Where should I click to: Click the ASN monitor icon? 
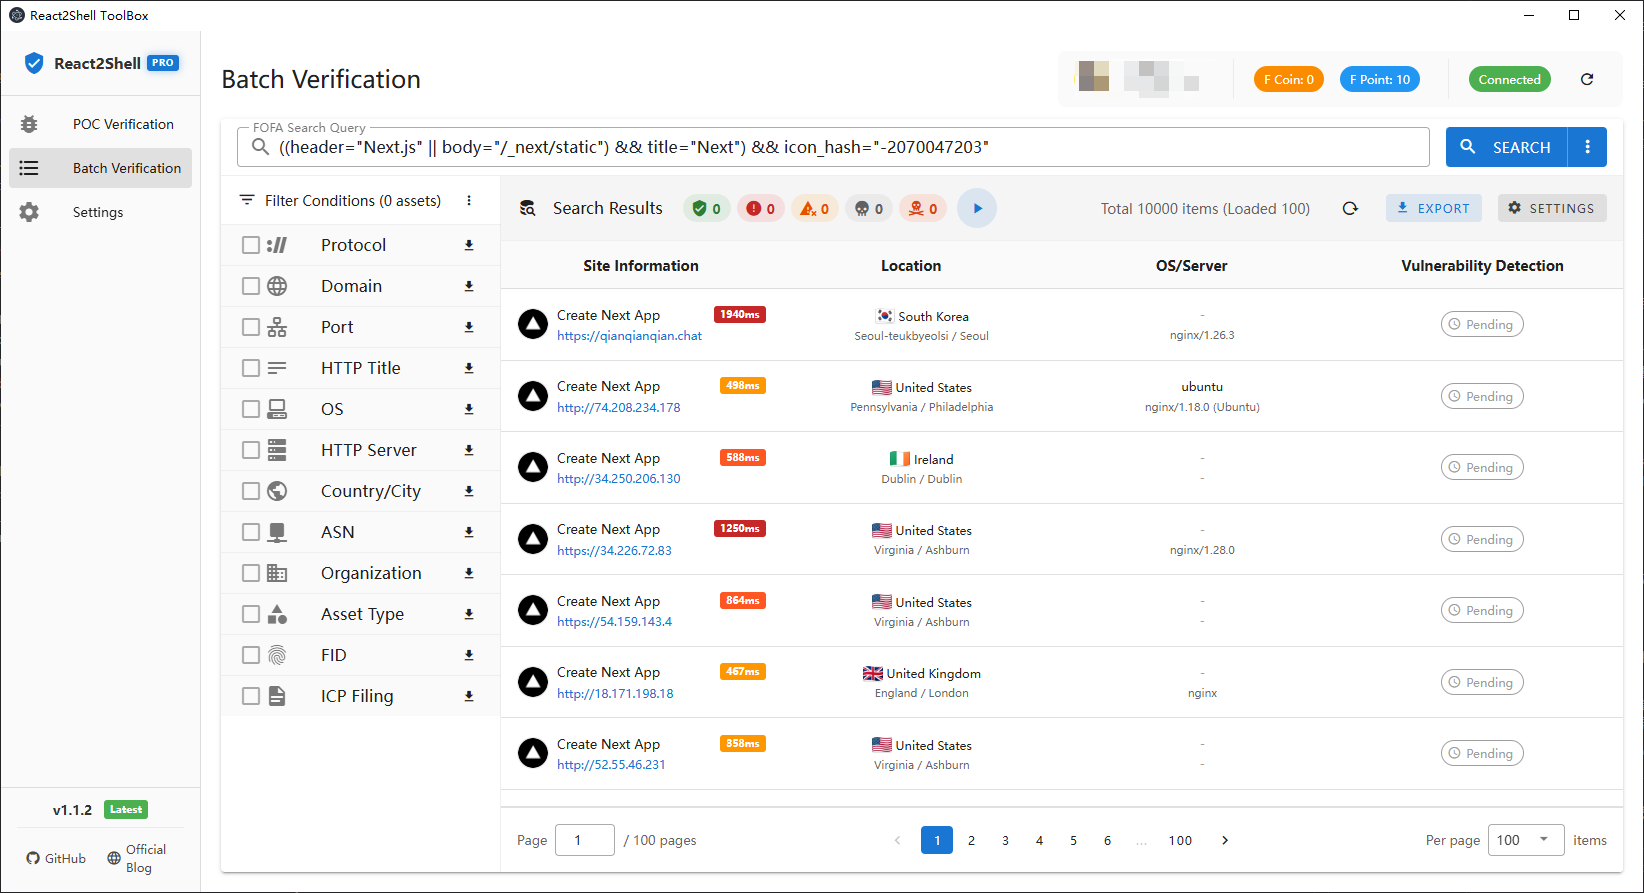tap(277, 532)
